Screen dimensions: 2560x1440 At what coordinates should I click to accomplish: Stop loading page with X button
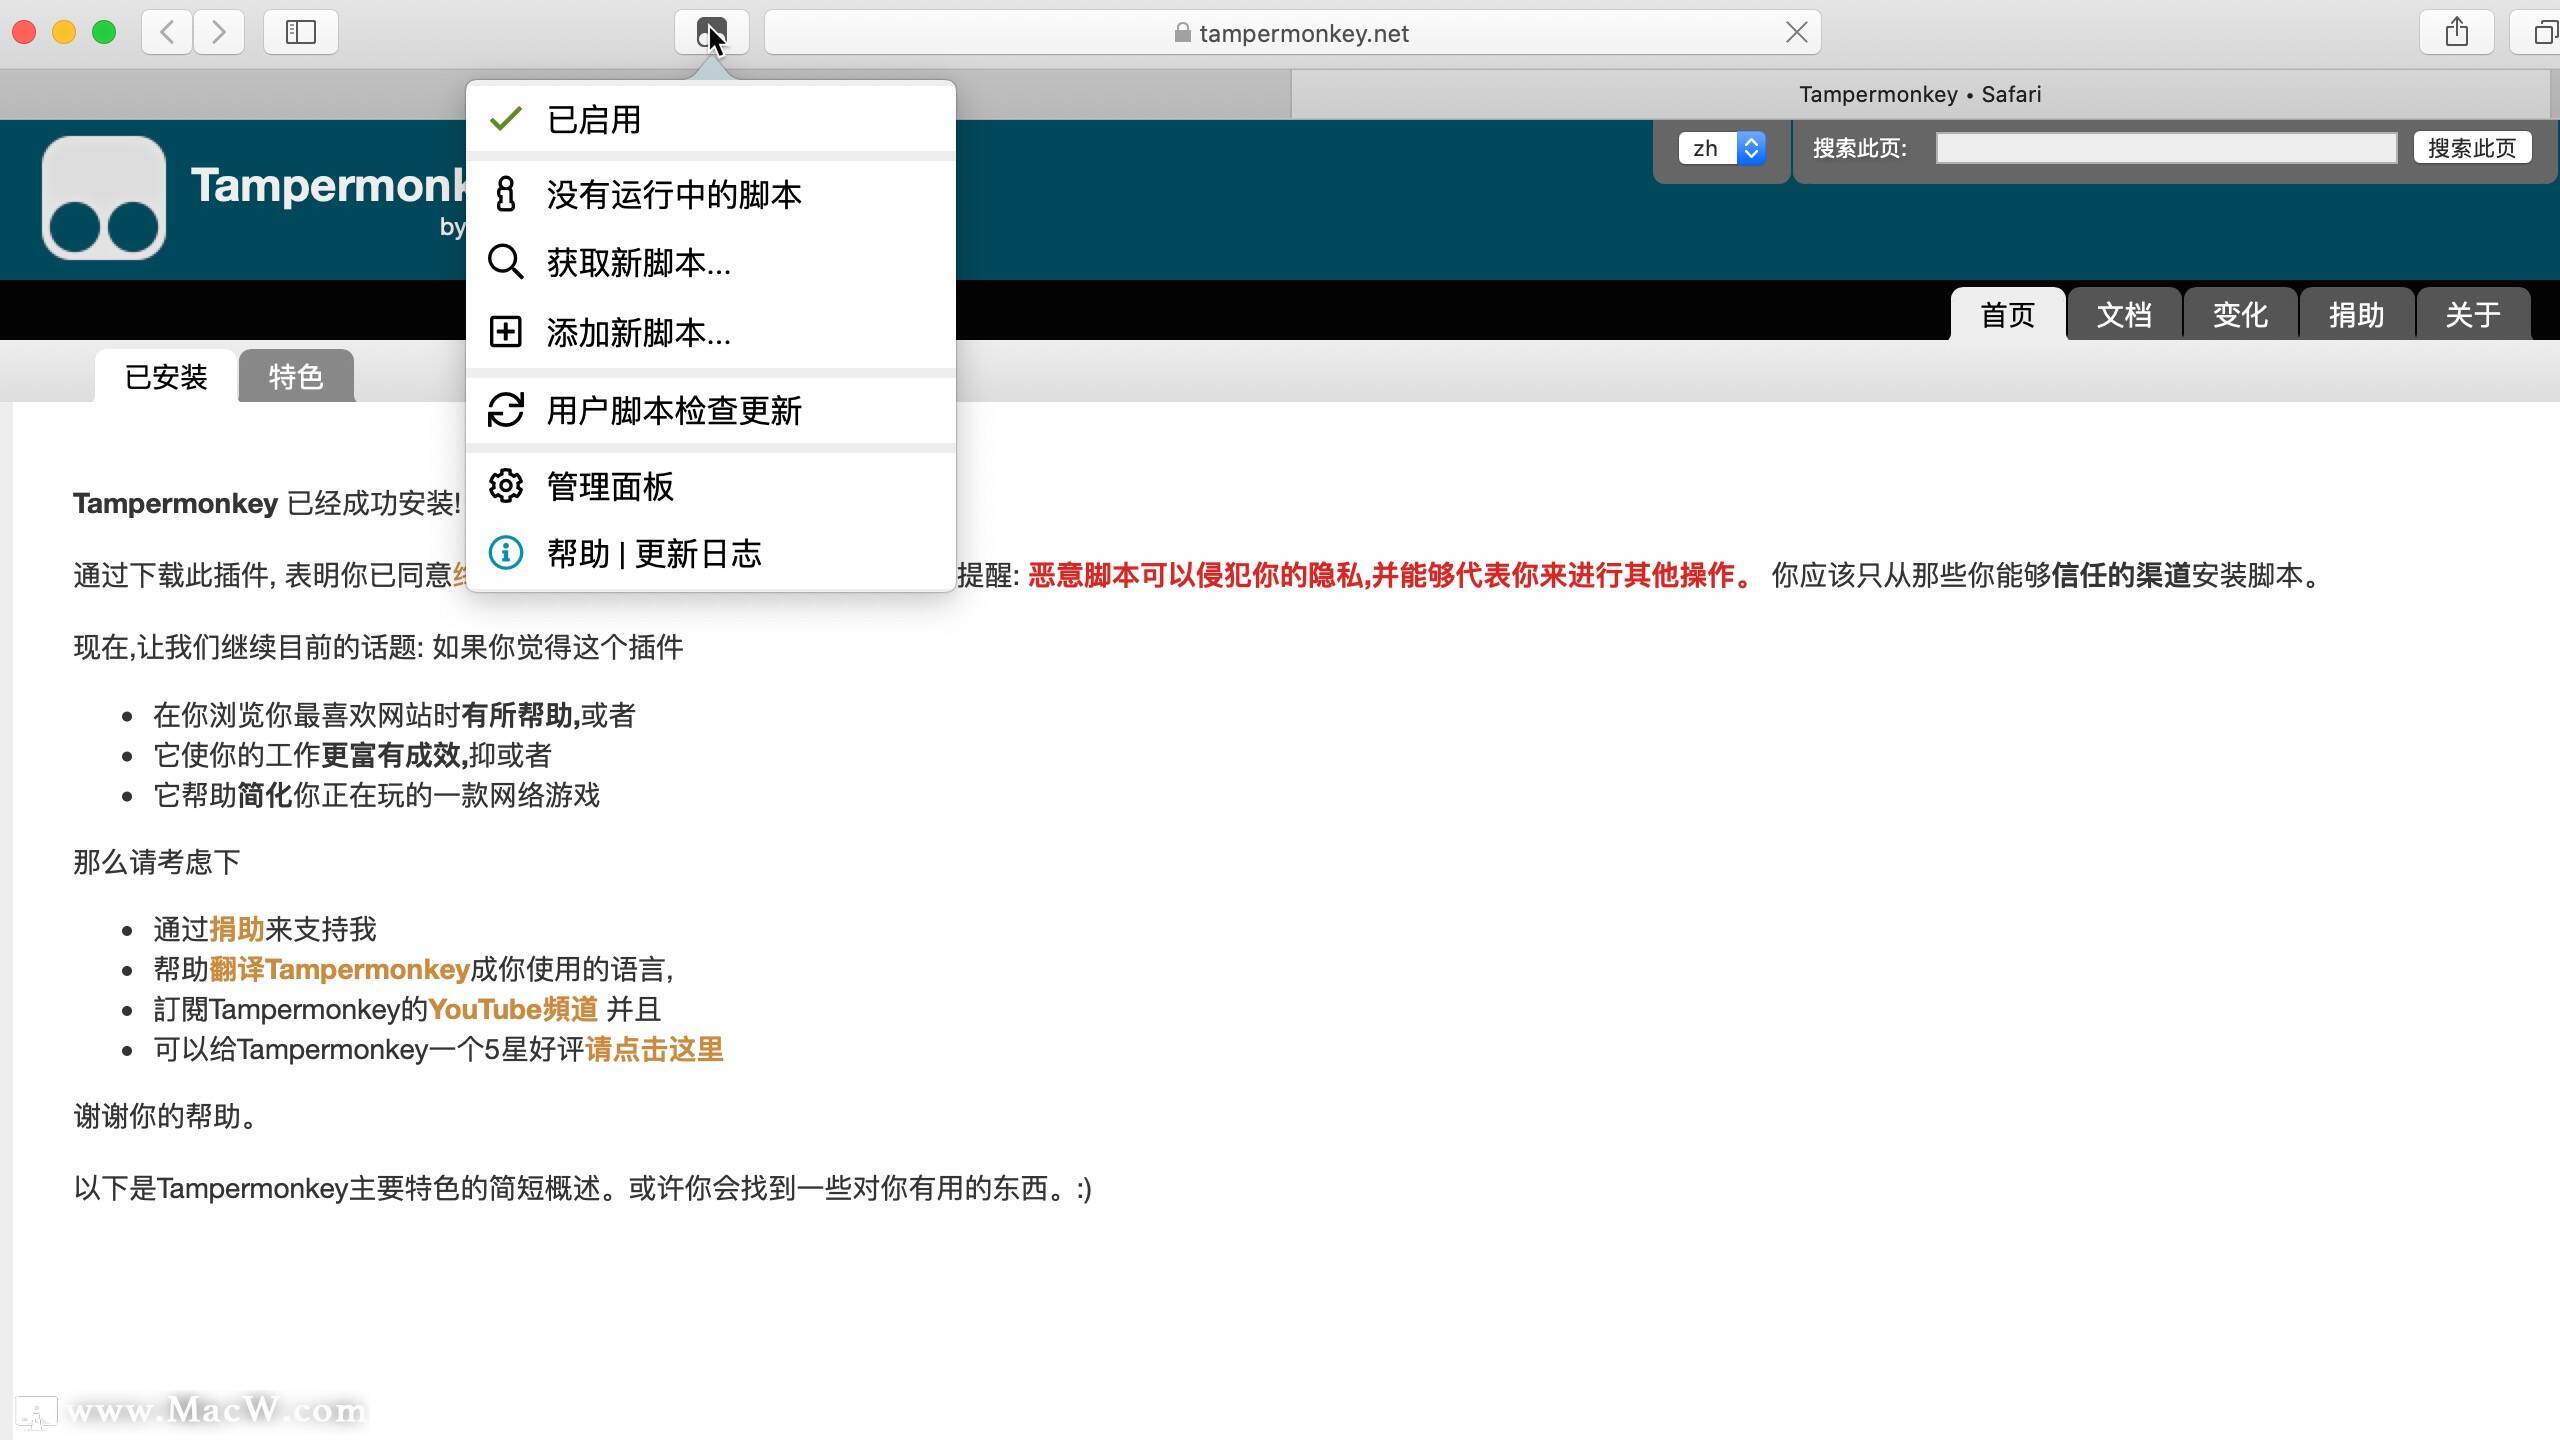(x=1796, y=33)
